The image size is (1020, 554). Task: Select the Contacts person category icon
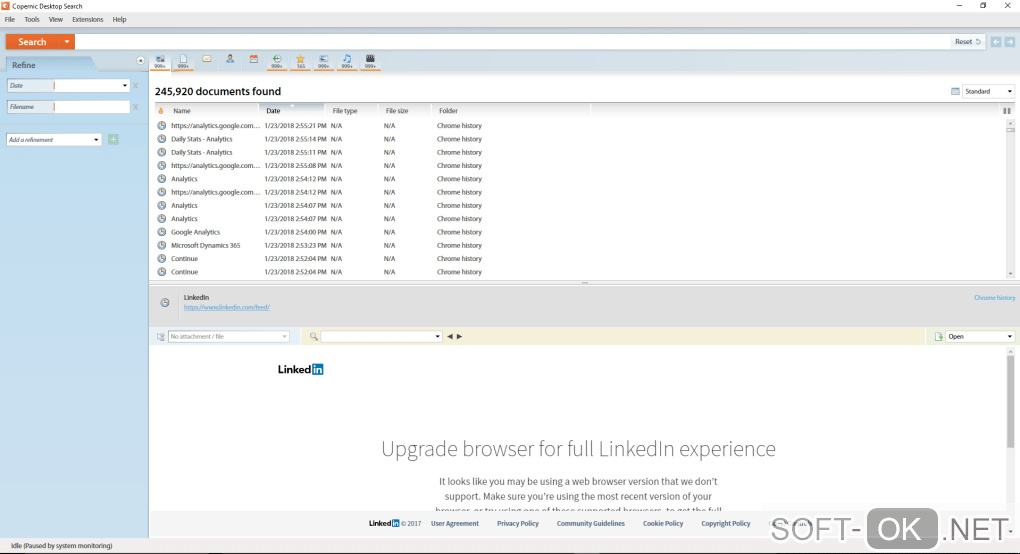(x=230, y=59)
